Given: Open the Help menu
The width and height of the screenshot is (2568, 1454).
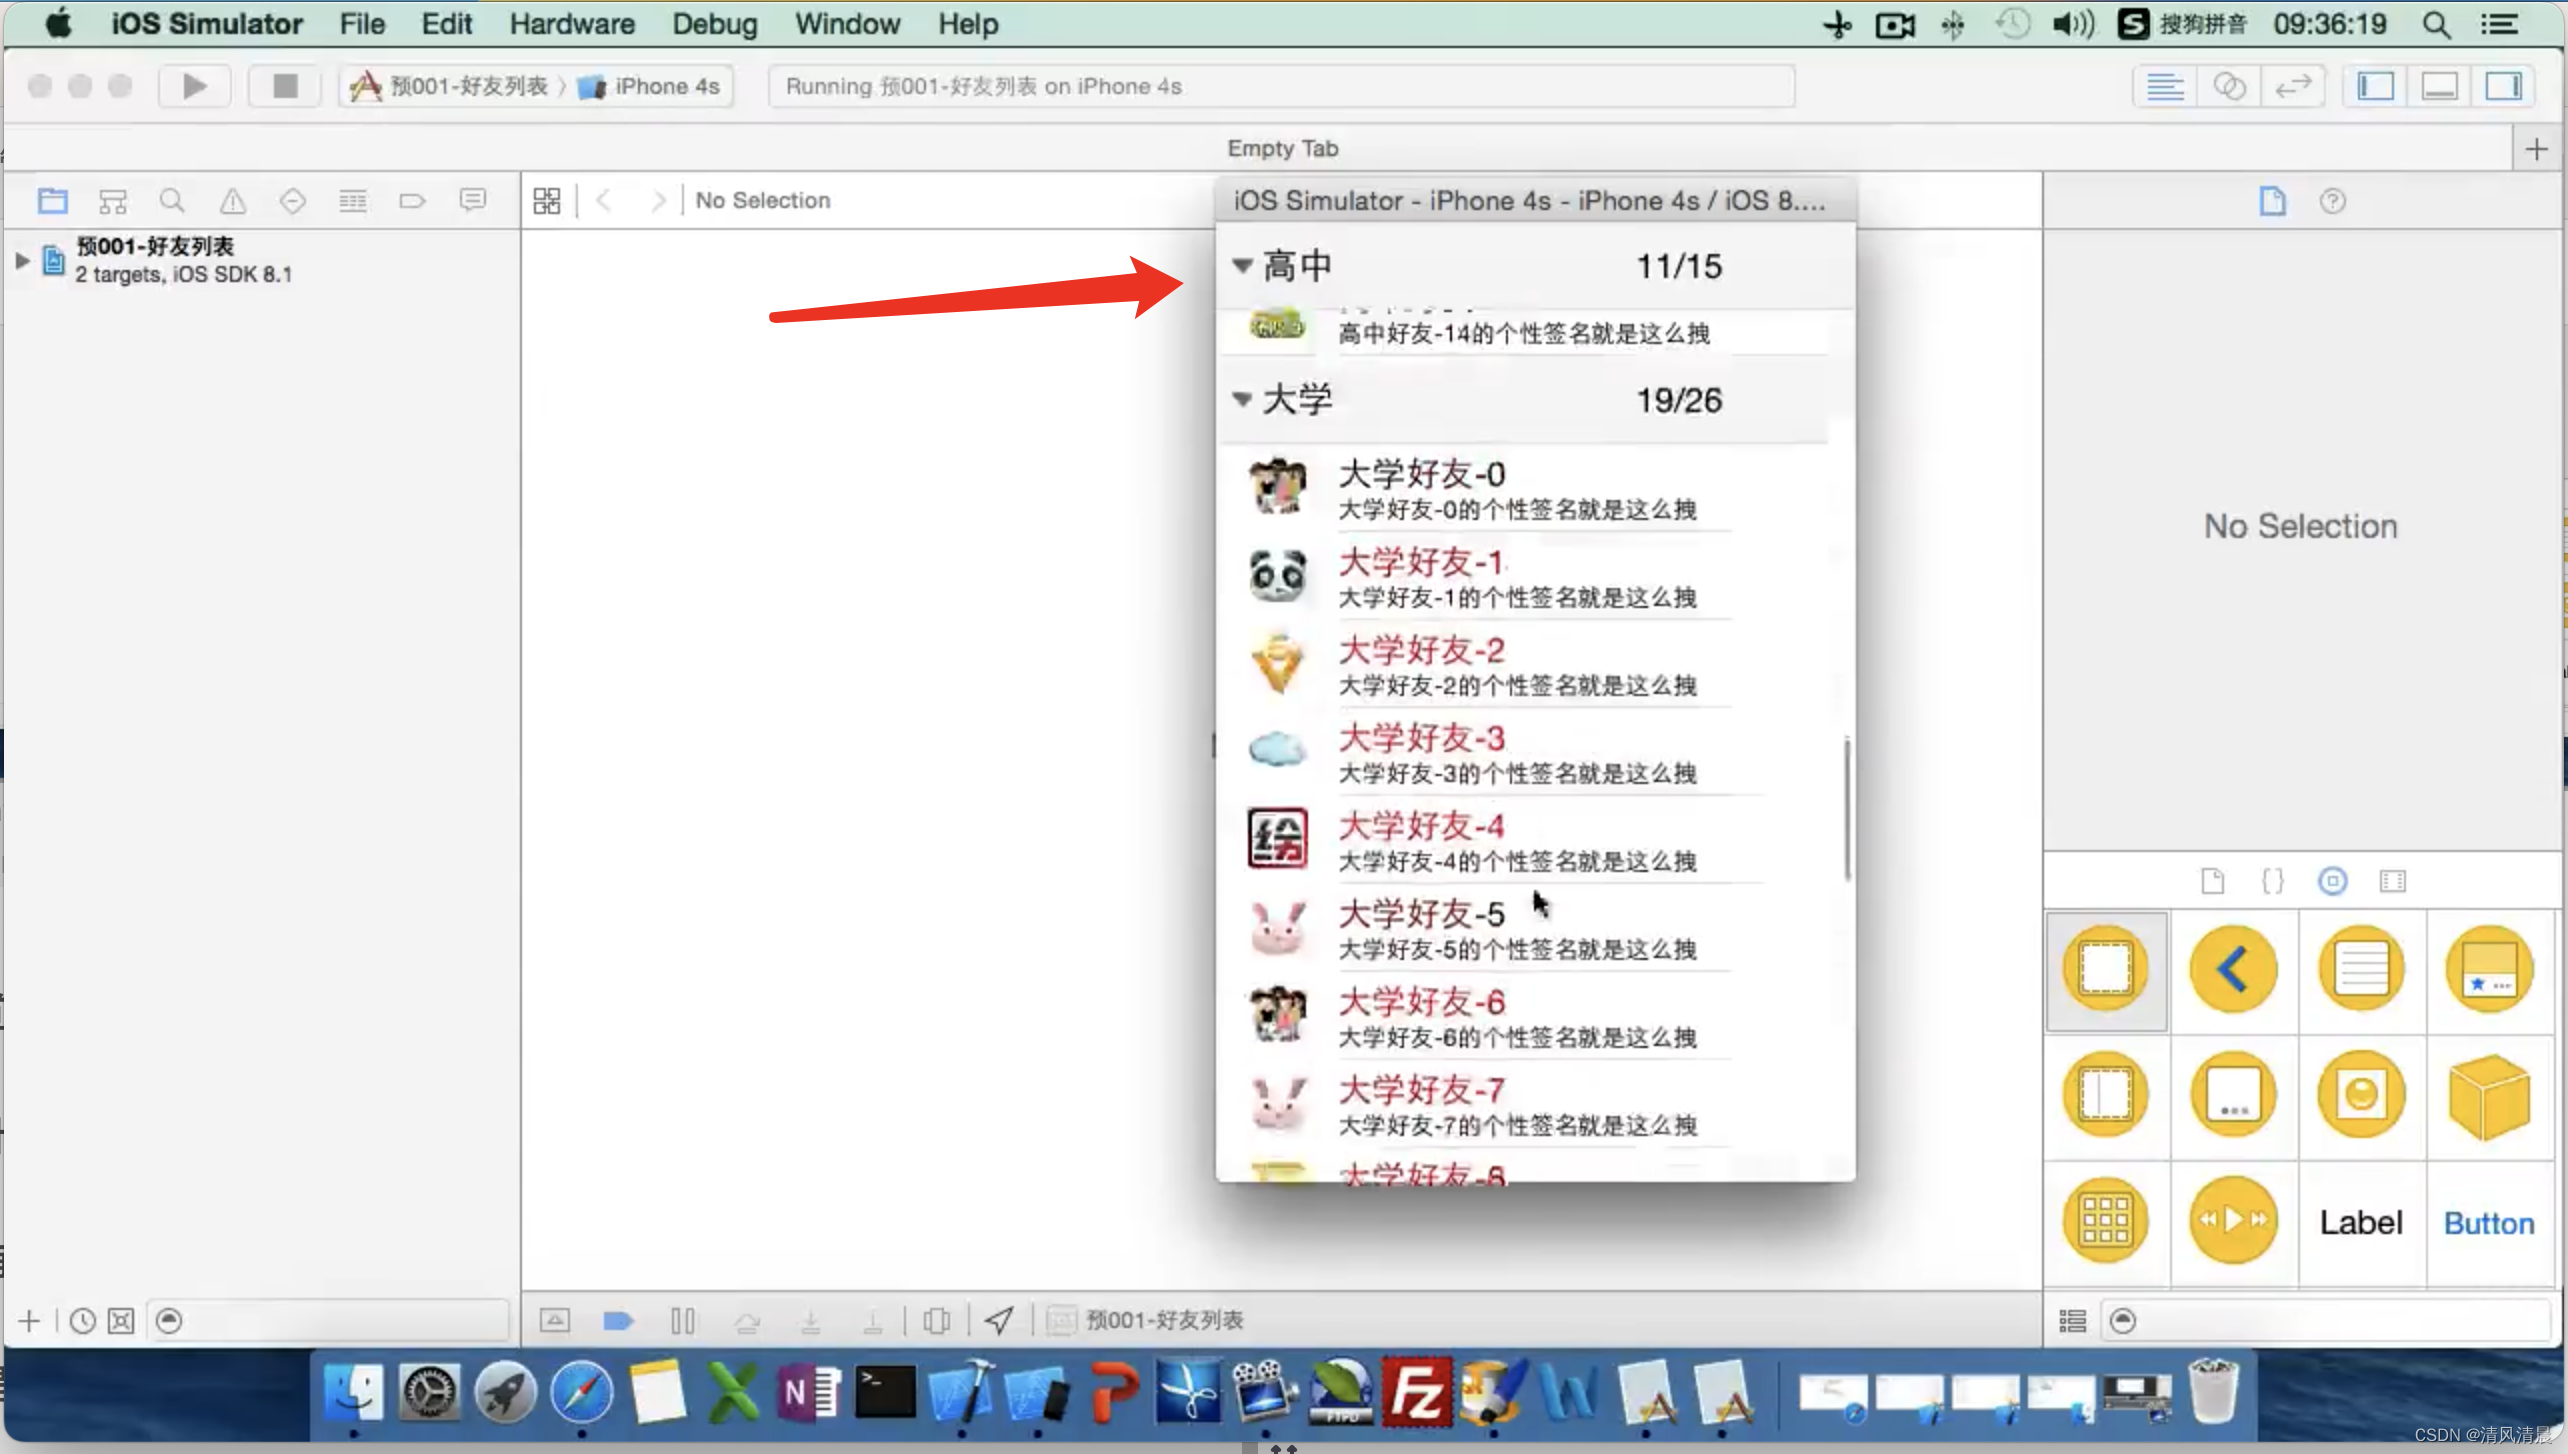Looking at the screenshot, I should [x=968, y=24].
